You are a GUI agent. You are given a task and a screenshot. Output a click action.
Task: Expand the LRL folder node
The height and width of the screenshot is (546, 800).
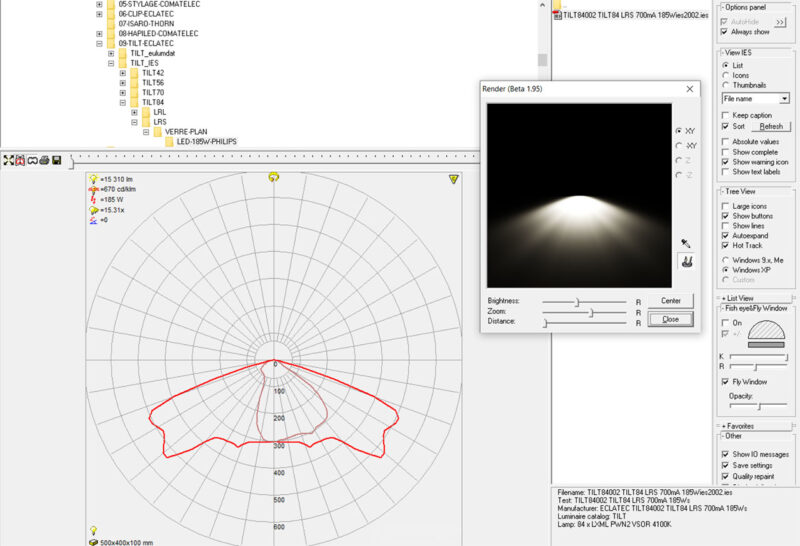[134, 112]
